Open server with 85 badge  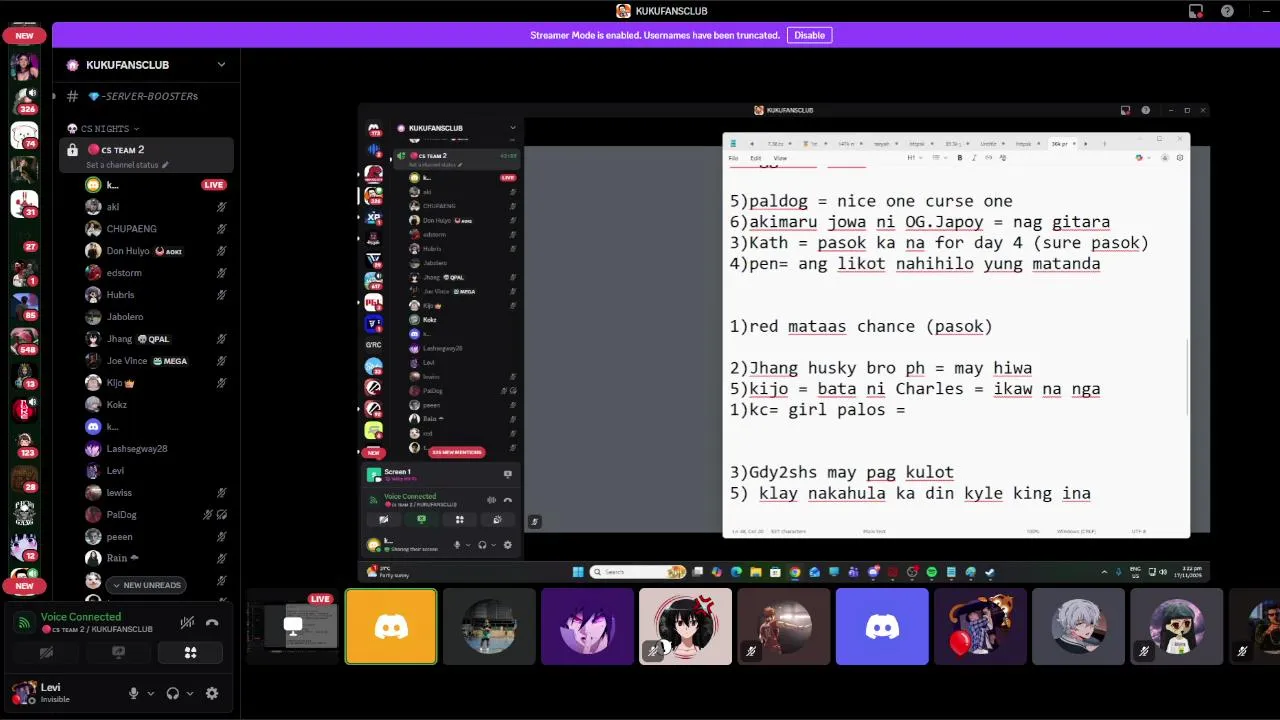[24, 307]
